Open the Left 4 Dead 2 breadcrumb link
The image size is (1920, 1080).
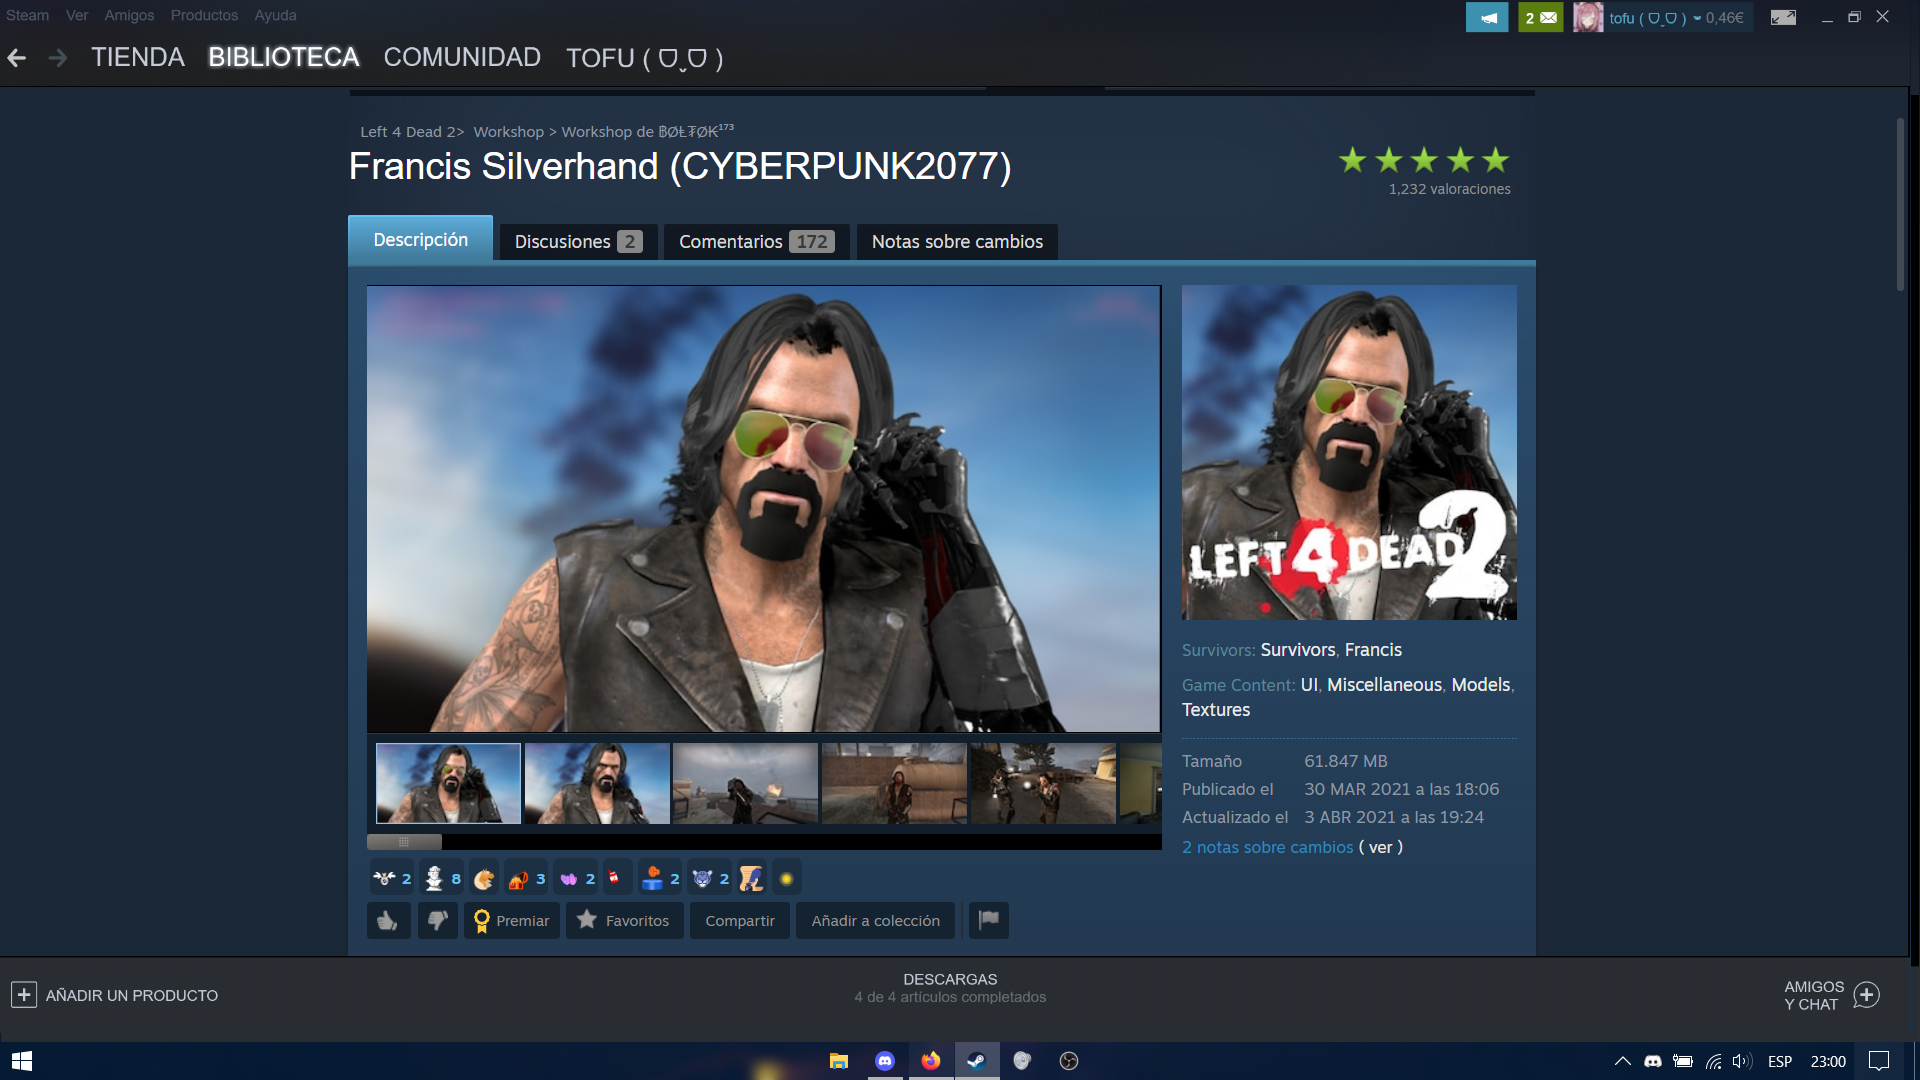409,132
